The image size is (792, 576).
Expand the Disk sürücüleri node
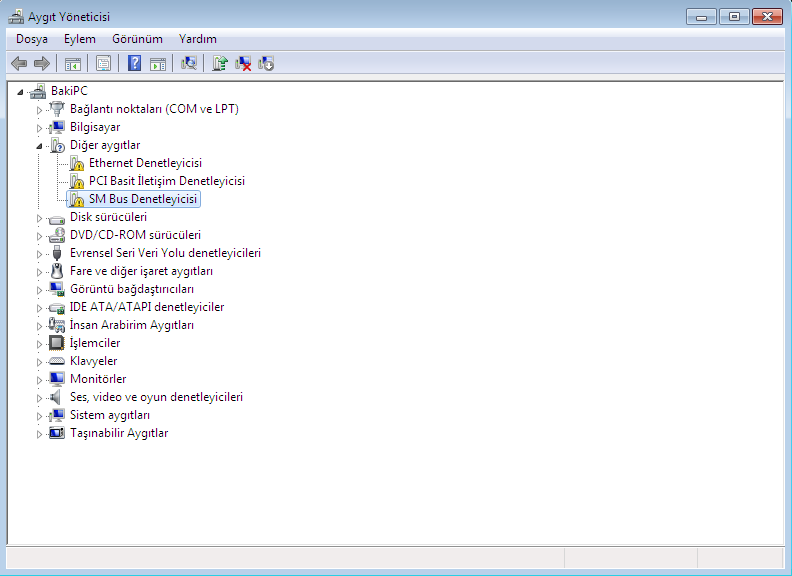pos(39,218)
